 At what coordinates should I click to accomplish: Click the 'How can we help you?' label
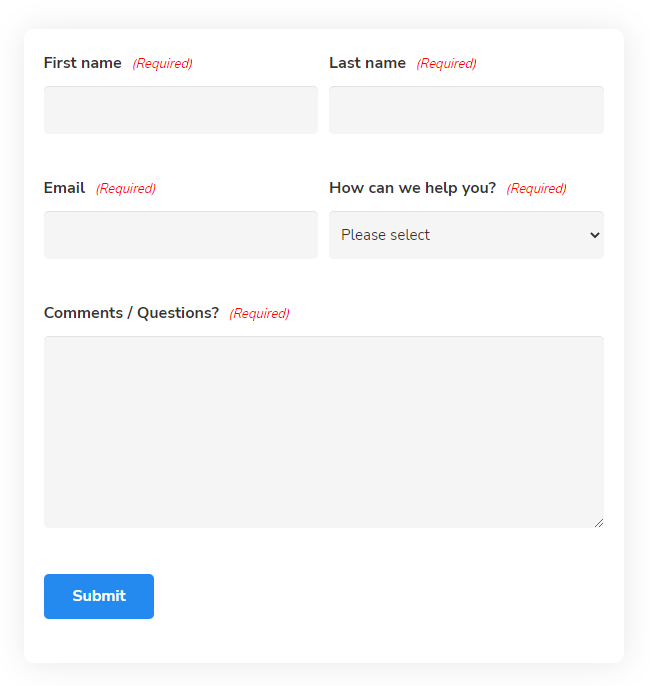tap(412, 188)
